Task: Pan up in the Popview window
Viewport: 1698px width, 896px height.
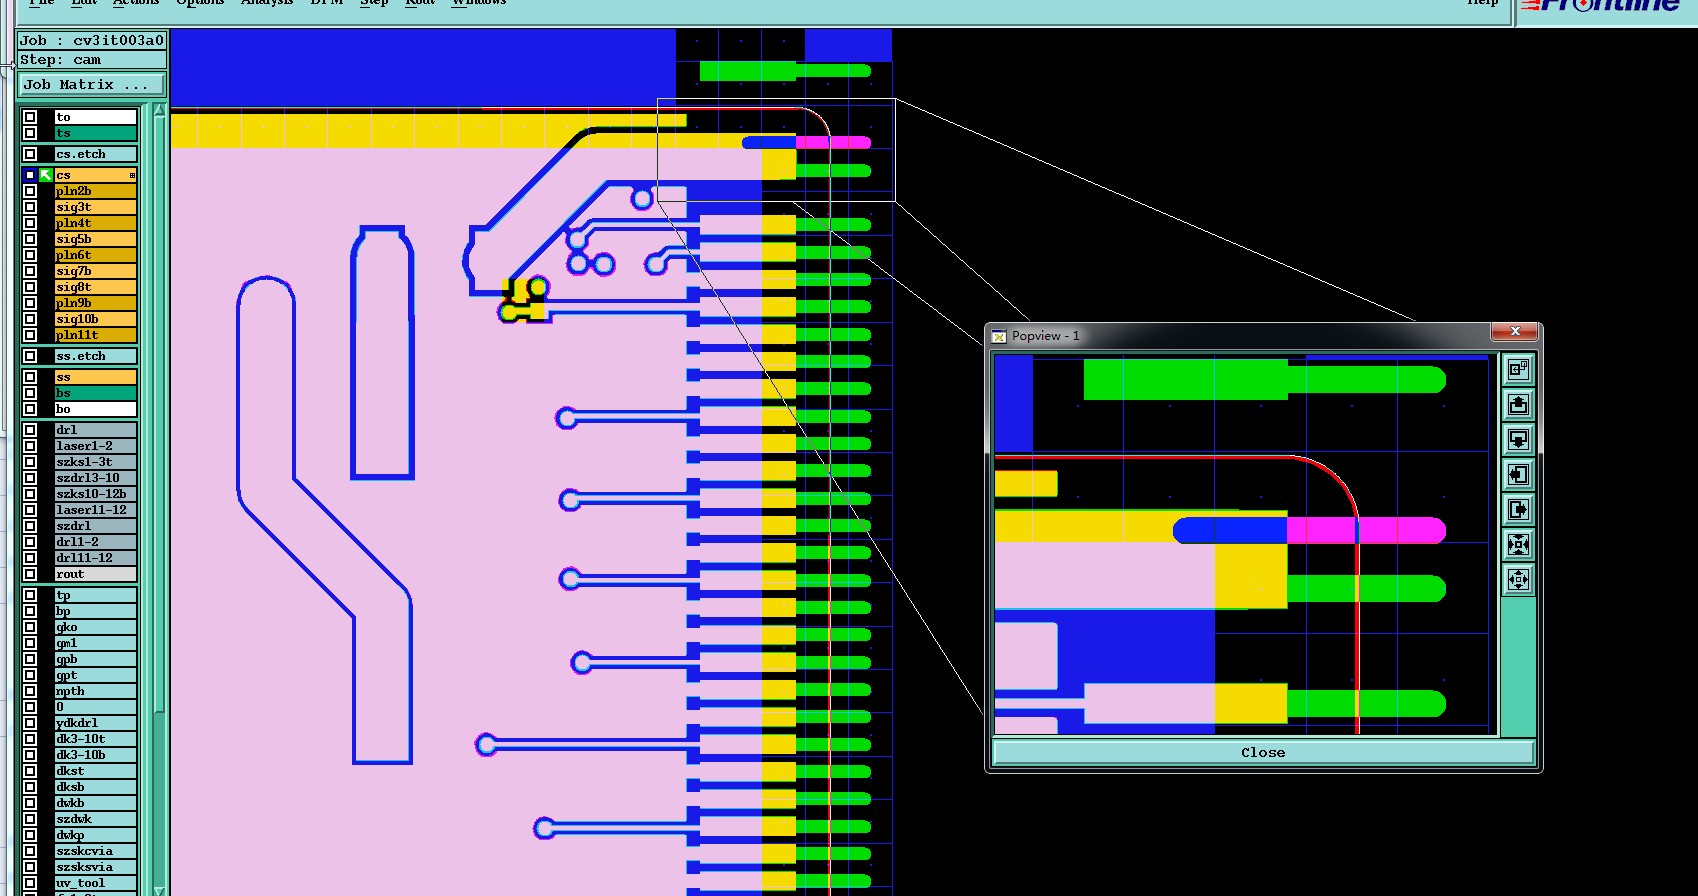Action: click(1518, 405)
